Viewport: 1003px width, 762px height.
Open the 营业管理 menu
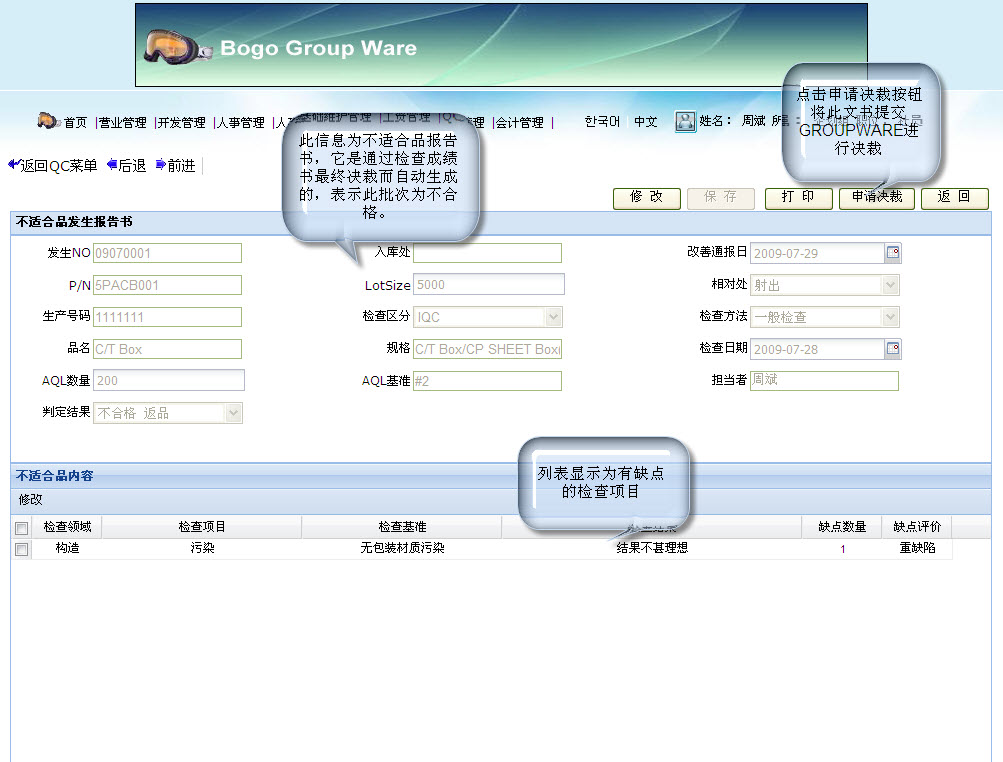121,122
